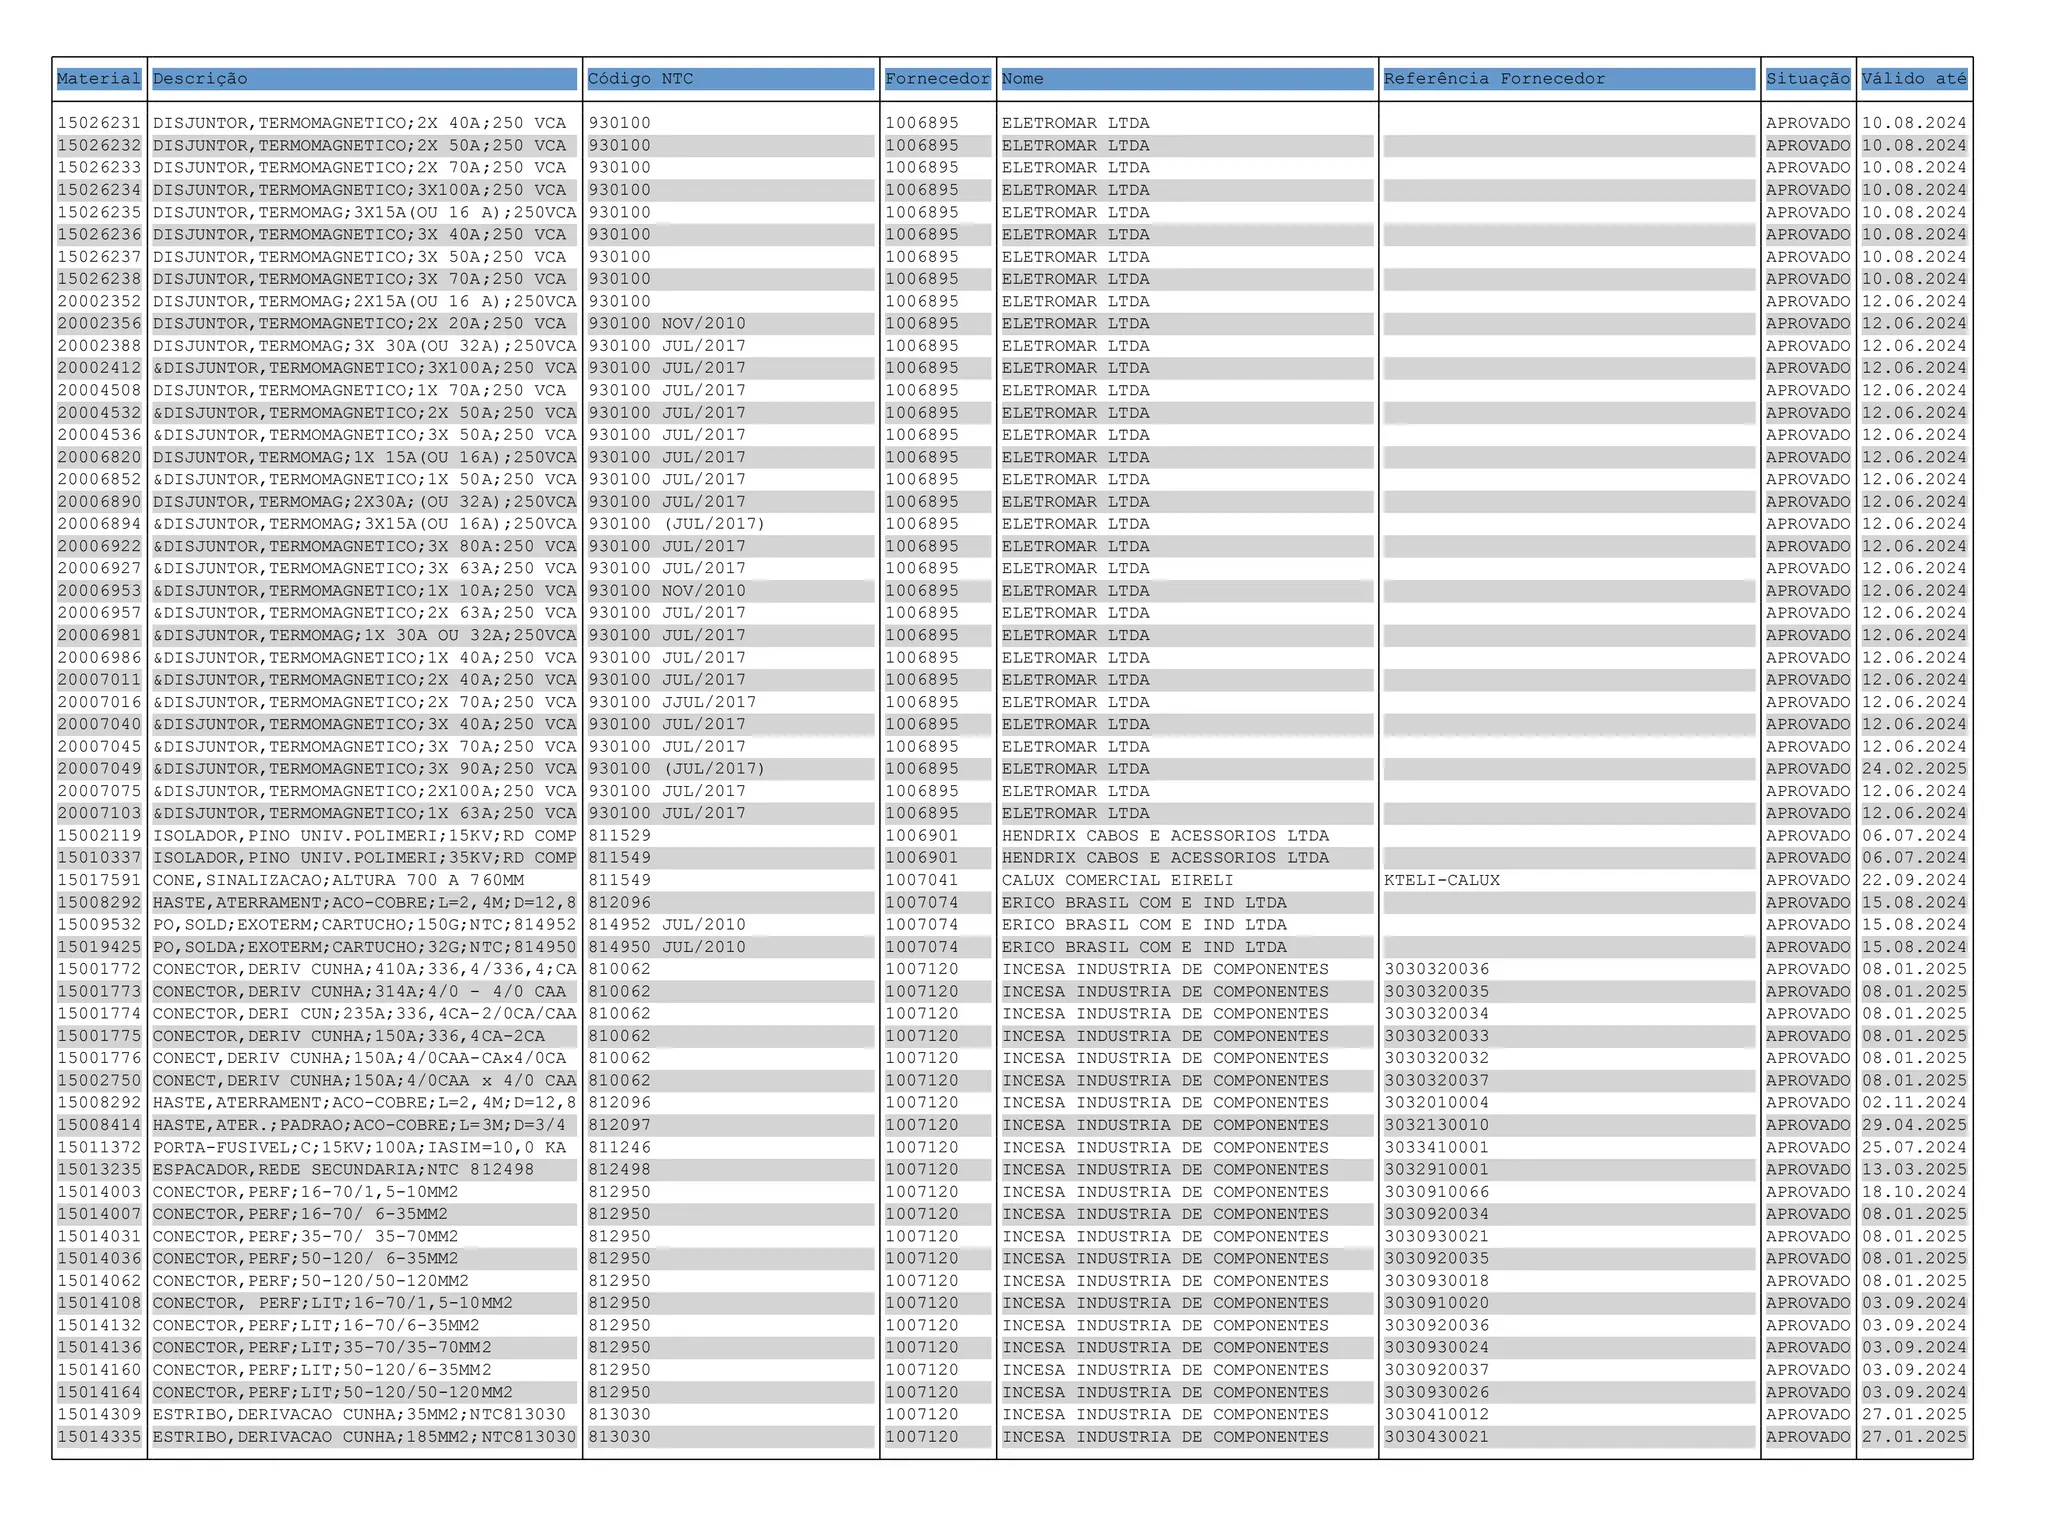
Task: Select reference number 3030320036
Action: click(x=1436, y=970)
